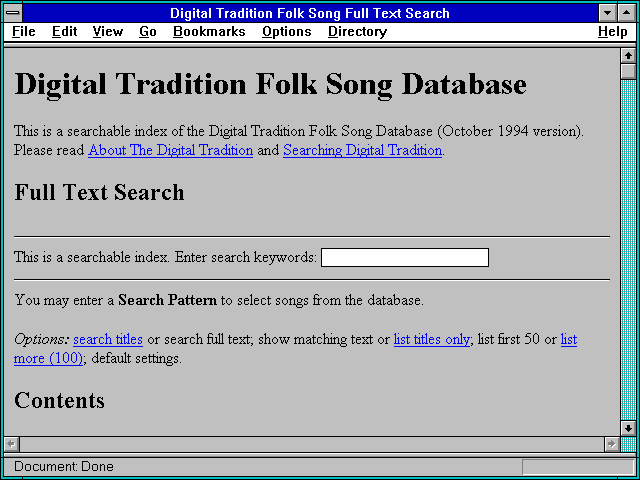The height and width of the screenshot is (480, 640).
Task: Click the title bar maximize arrow
Action: pos(627,13)
